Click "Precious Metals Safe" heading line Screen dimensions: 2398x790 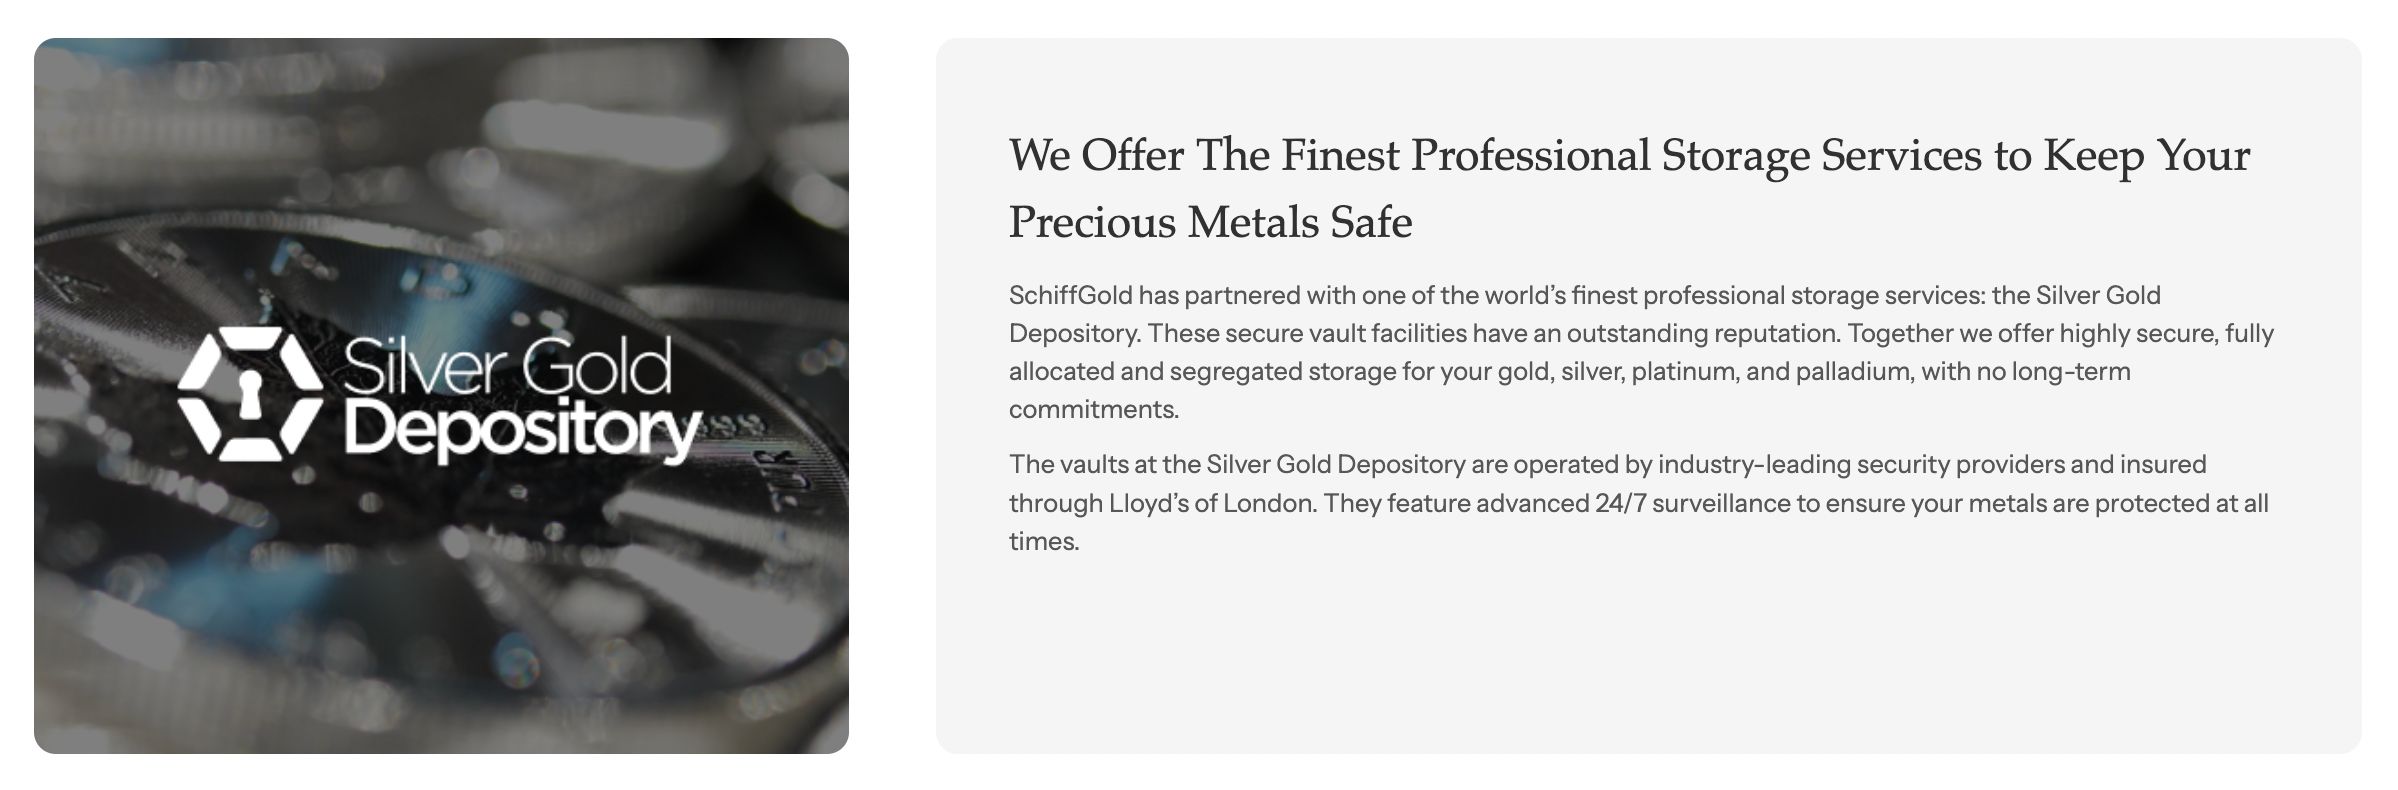(x=1210, y=222)
